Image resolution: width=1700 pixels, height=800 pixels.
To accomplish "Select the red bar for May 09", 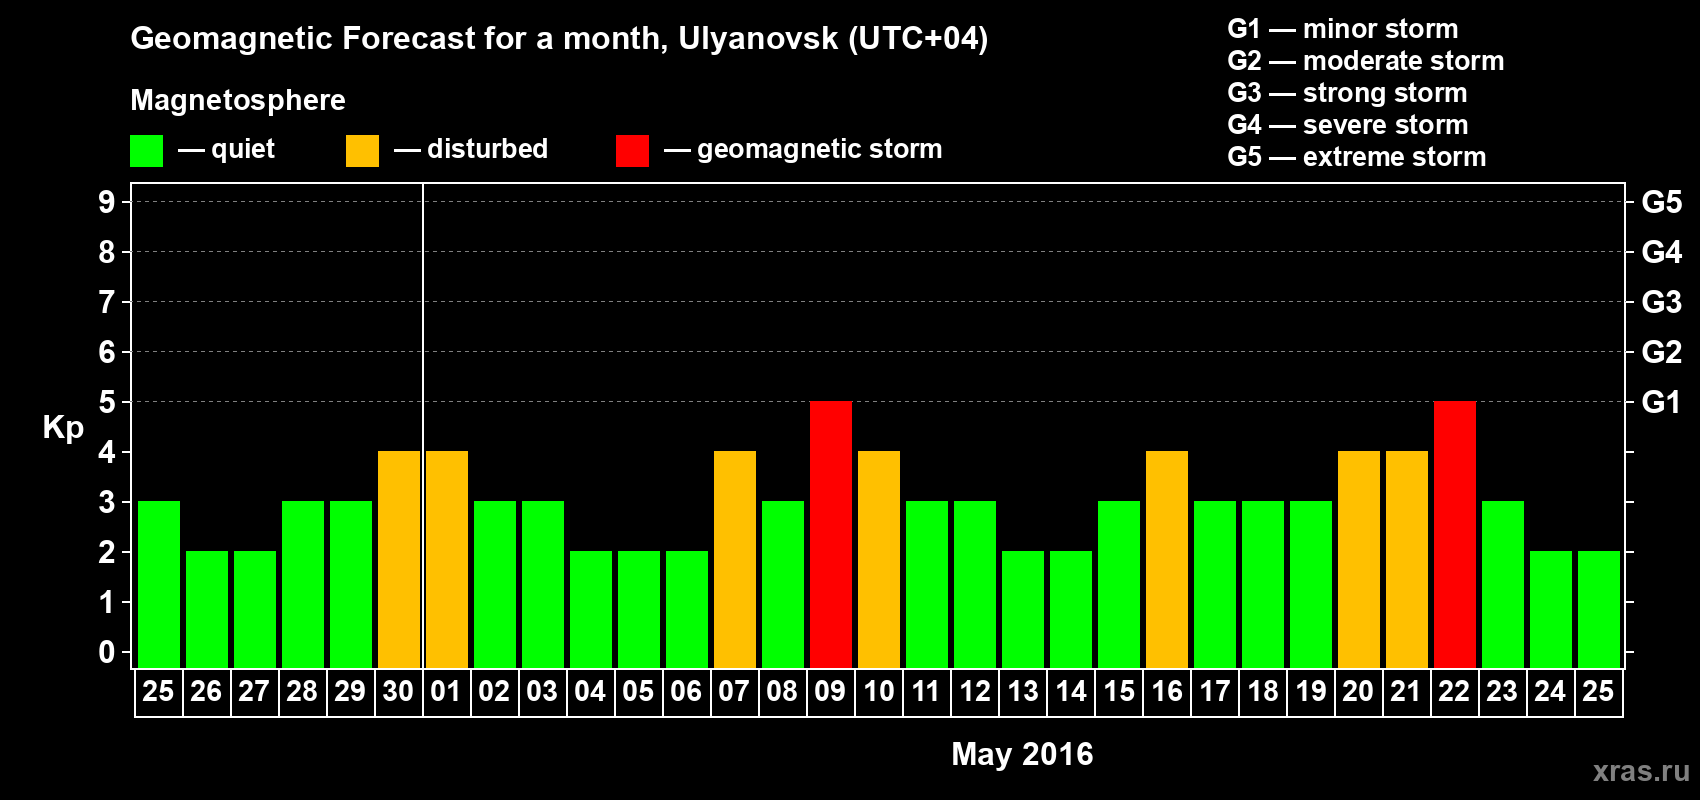I will pyautogui.click(x=831, y=534).
